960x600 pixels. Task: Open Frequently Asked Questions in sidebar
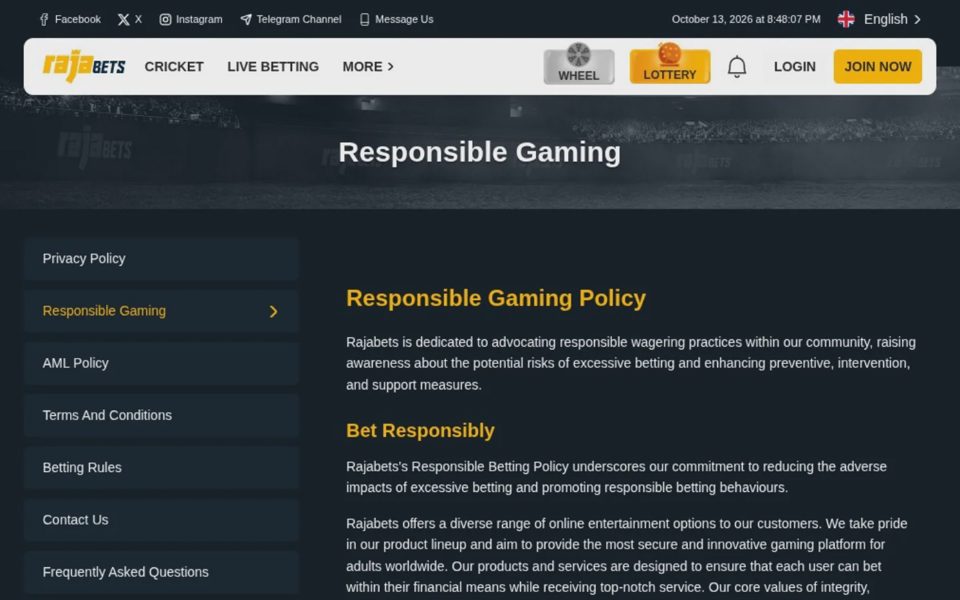pos(161,572)
